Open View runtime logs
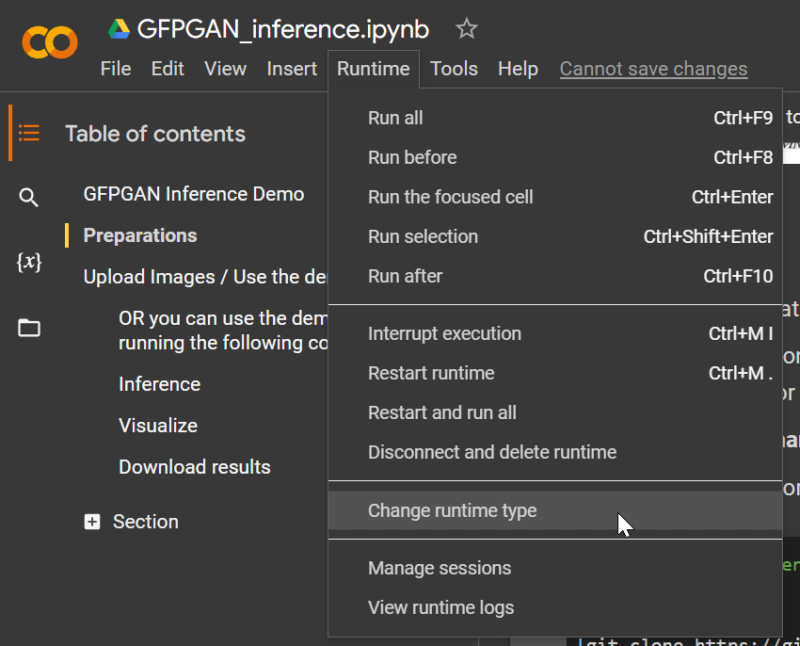800x646 pixels. pos(555,608)
